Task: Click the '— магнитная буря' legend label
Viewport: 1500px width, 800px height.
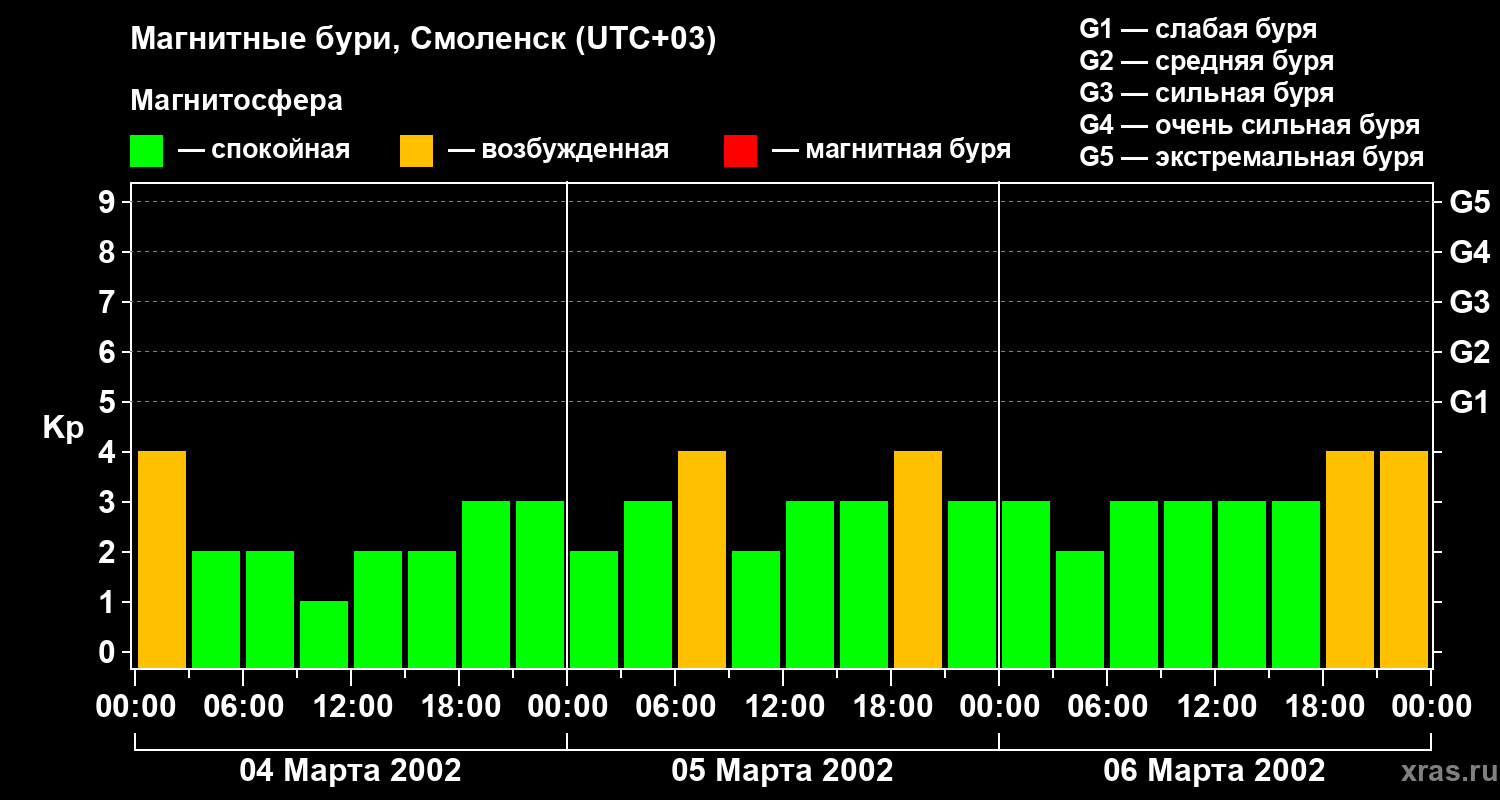Action: [891, 151]
